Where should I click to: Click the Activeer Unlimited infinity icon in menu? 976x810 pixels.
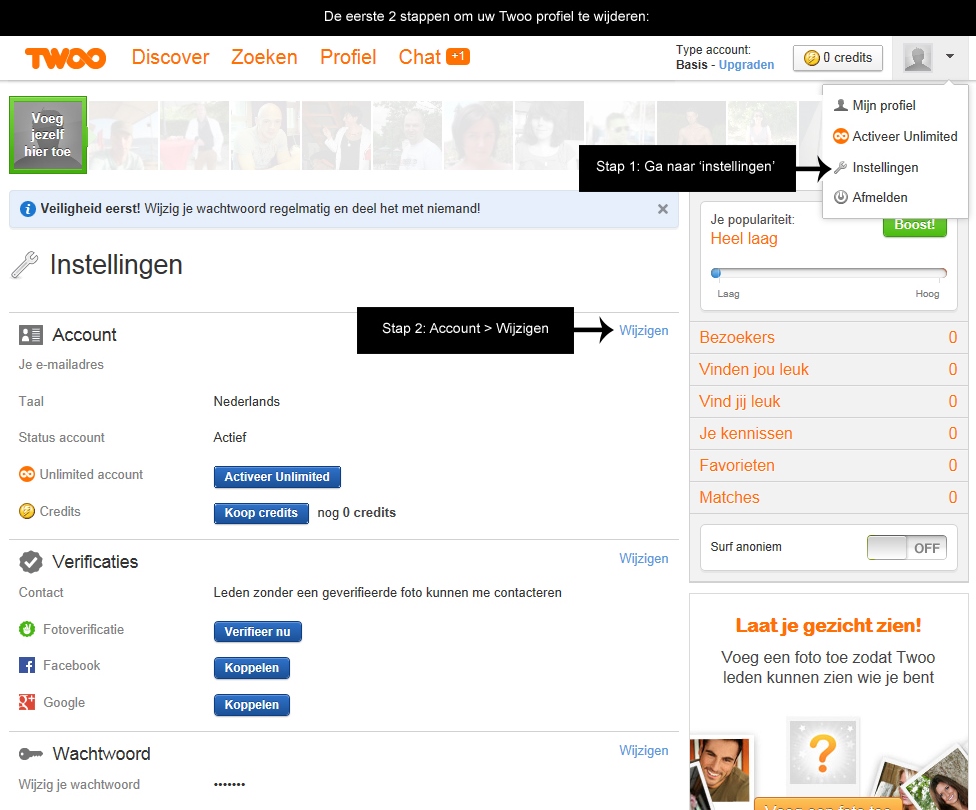841,136
